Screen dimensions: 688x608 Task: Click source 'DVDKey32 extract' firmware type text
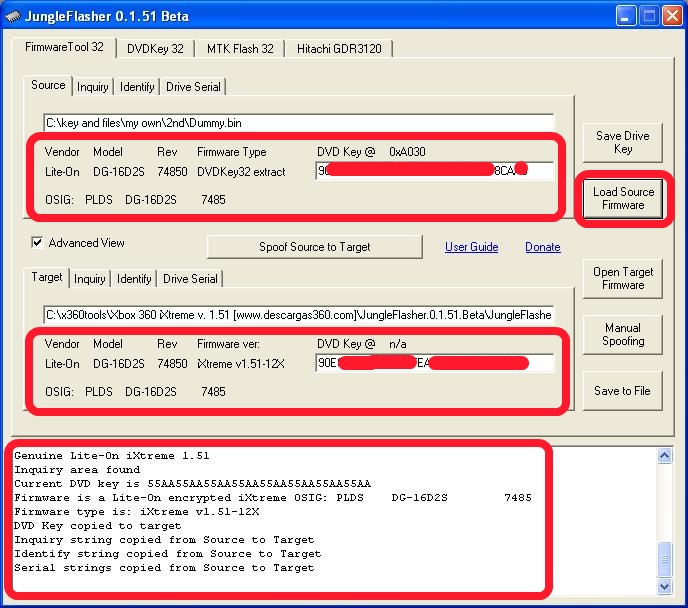pos(241,172)
